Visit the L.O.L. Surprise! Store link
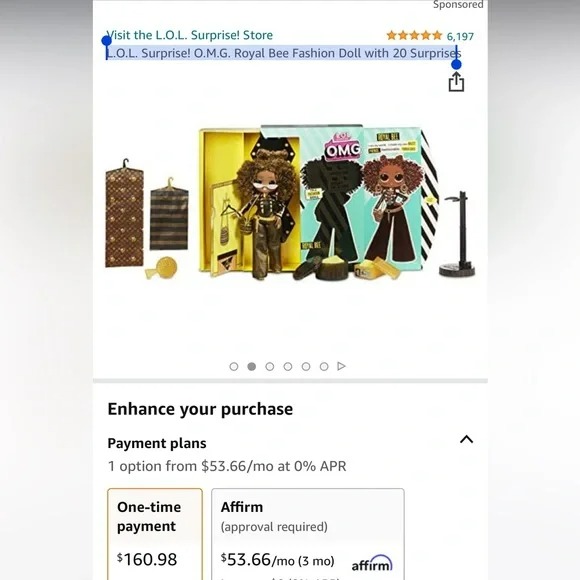This screenshot has height=580, width=580. point(190,35)
